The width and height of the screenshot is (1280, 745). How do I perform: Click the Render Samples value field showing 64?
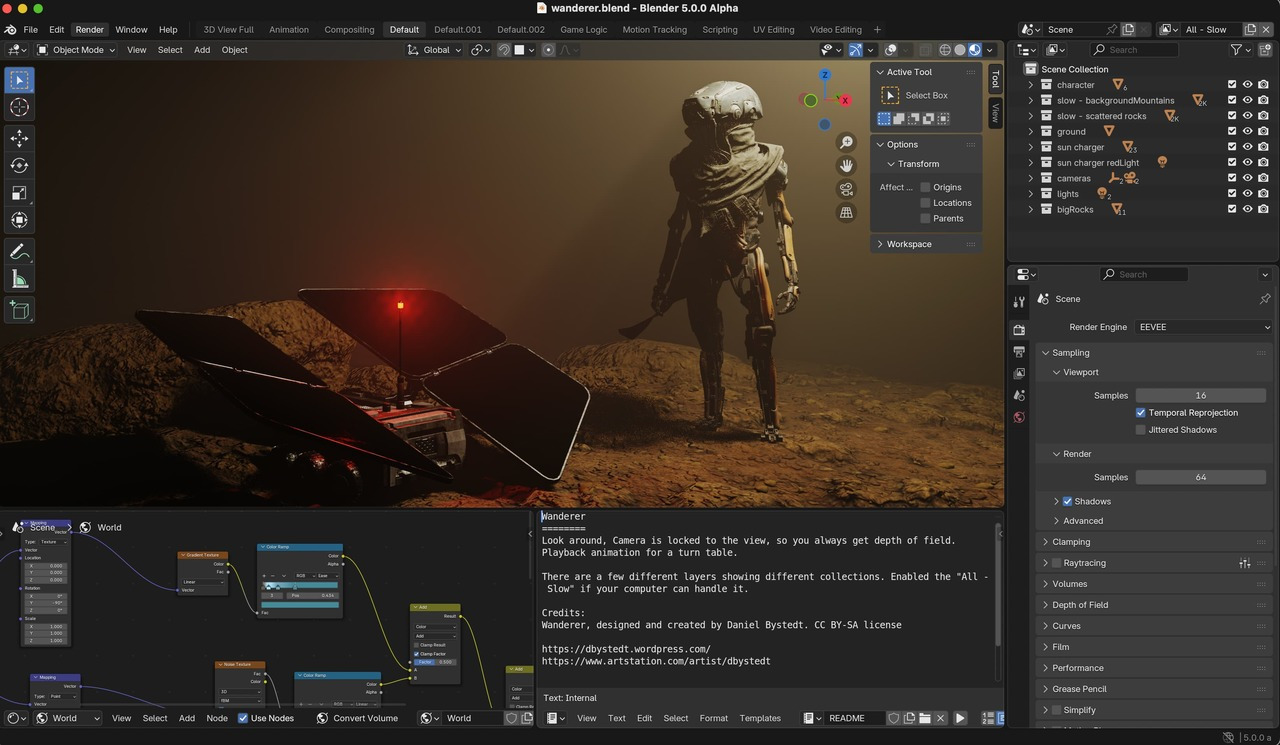pyautogui.click(x=1200, y=477)
